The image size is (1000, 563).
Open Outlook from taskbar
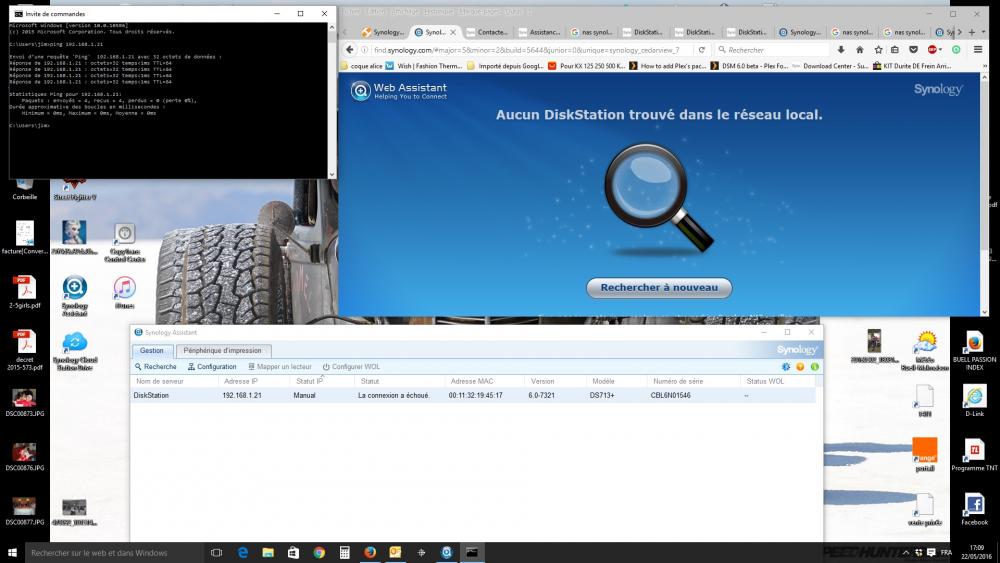click(x=395, y=553)
